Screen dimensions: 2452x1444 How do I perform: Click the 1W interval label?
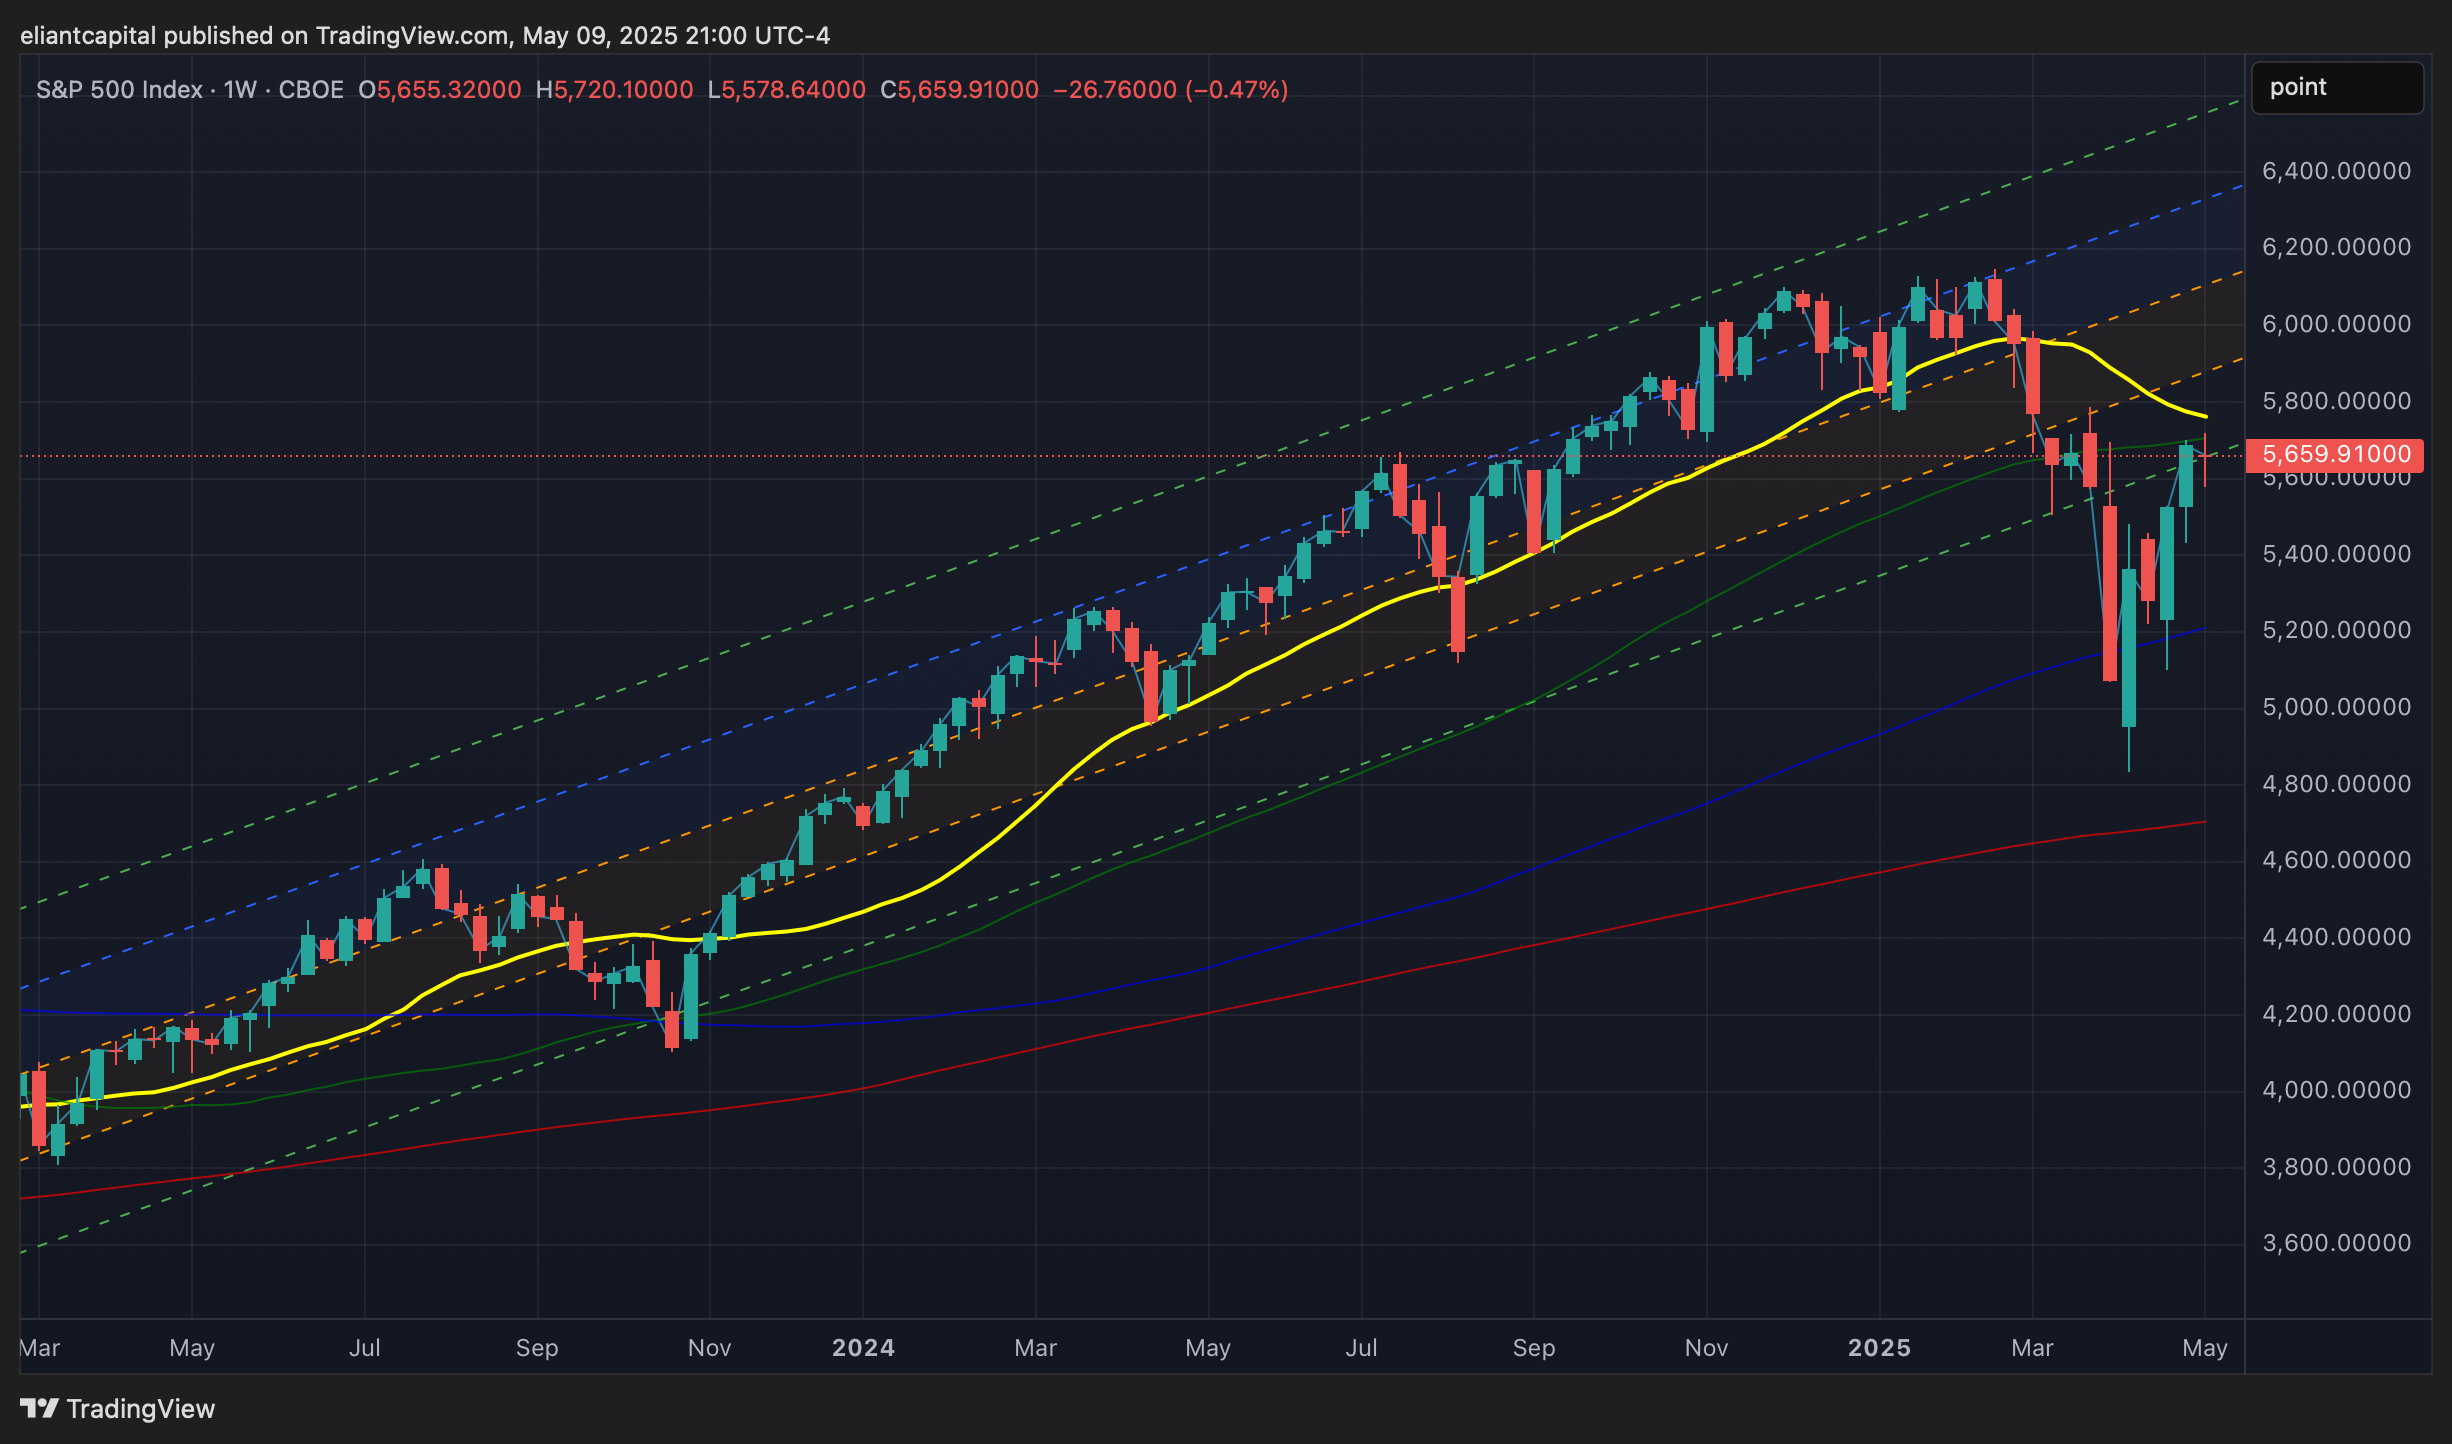click(x=240, y=90)
